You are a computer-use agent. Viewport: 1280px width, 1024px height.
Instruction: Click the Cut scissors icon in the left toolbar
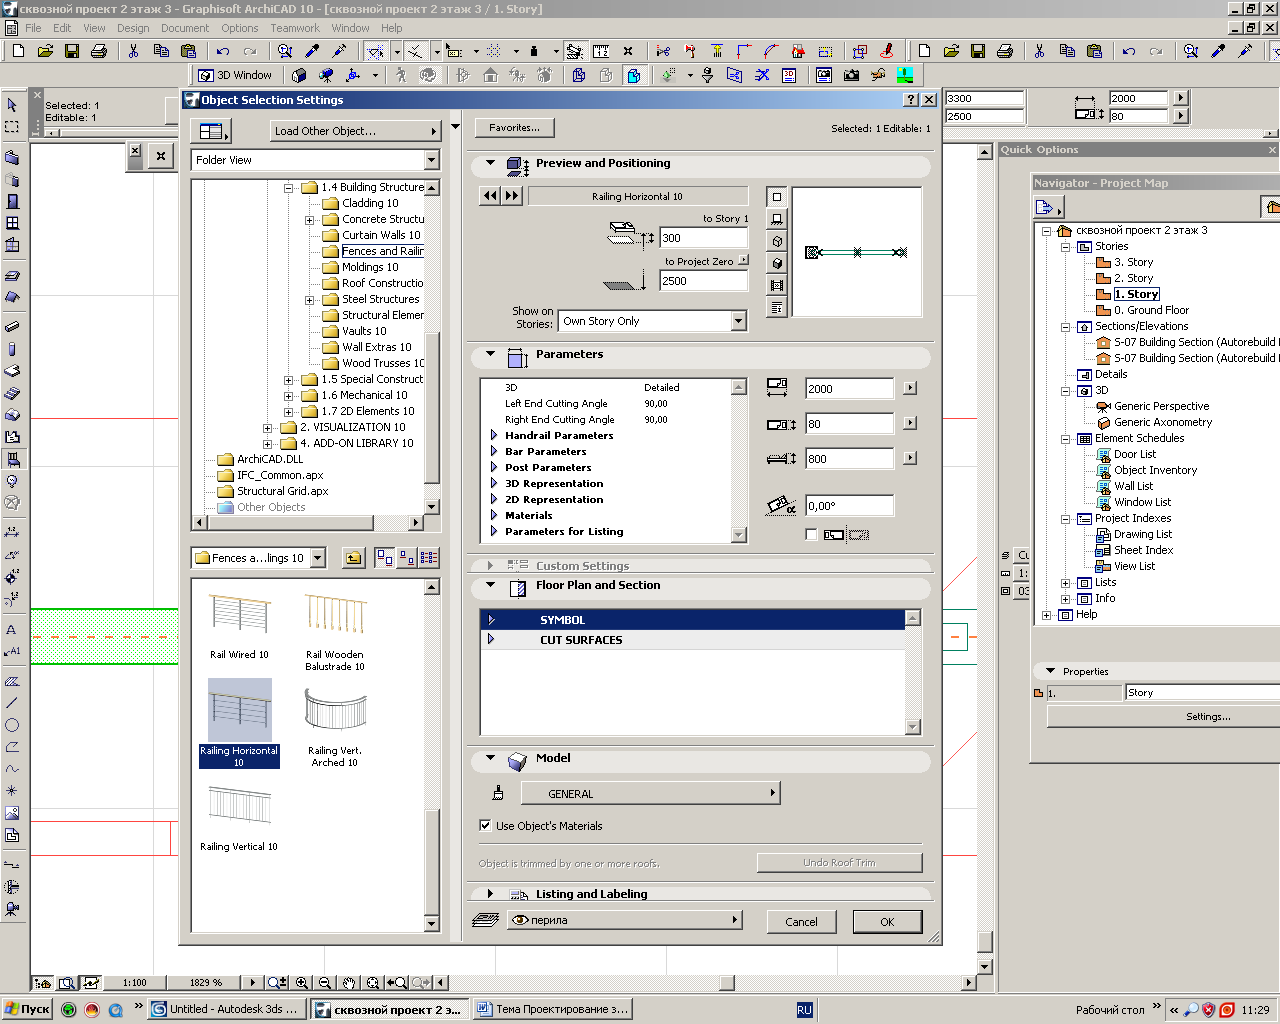click(x=133, y=51)
